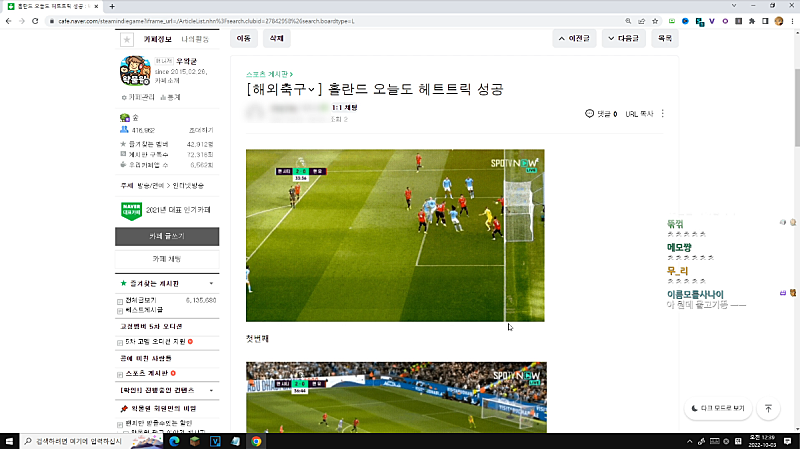Image resolution: width=800 pixels, height=449 pixels.
Task: Click the scroll-to-top arrow button
Action: 768,408
